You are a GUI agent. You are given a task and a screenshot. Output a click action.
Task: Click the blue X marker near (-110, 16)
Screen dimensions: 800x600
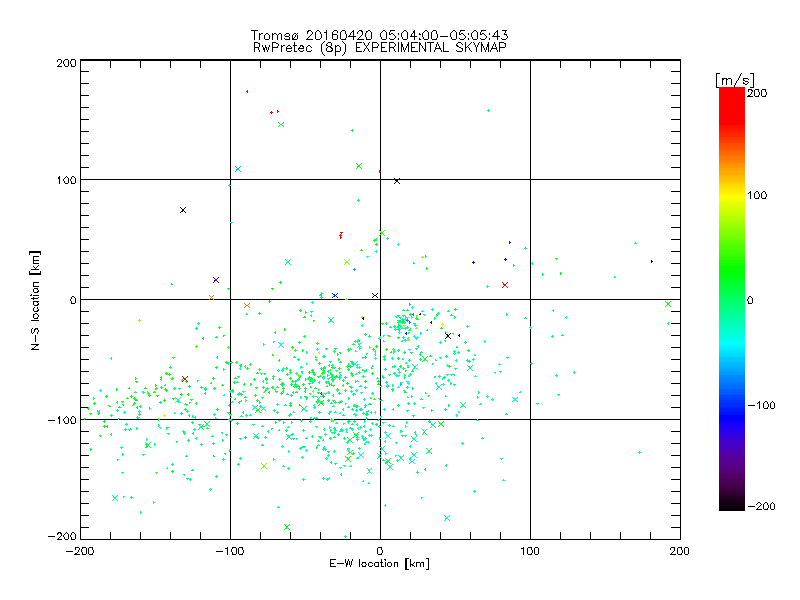(216, 280)
